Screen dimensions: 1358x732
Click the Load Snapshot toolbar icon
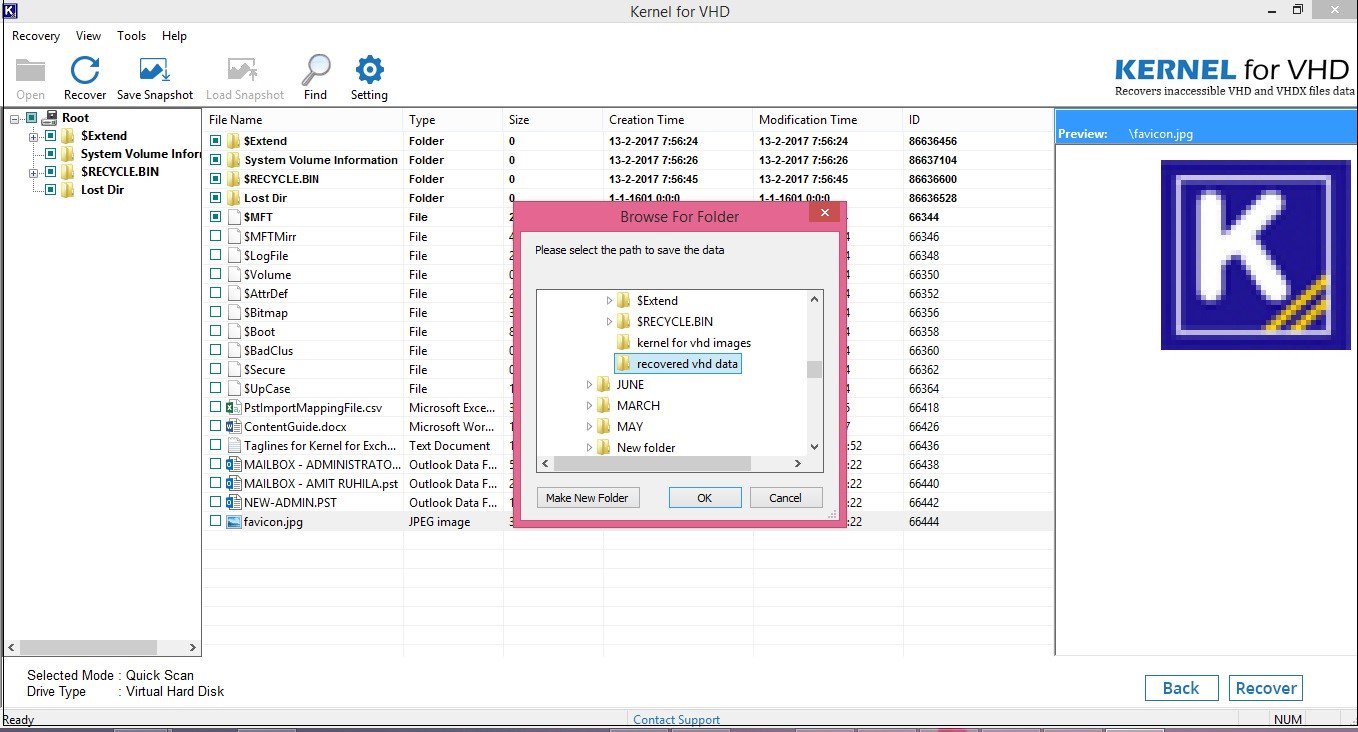pos(245,71)
